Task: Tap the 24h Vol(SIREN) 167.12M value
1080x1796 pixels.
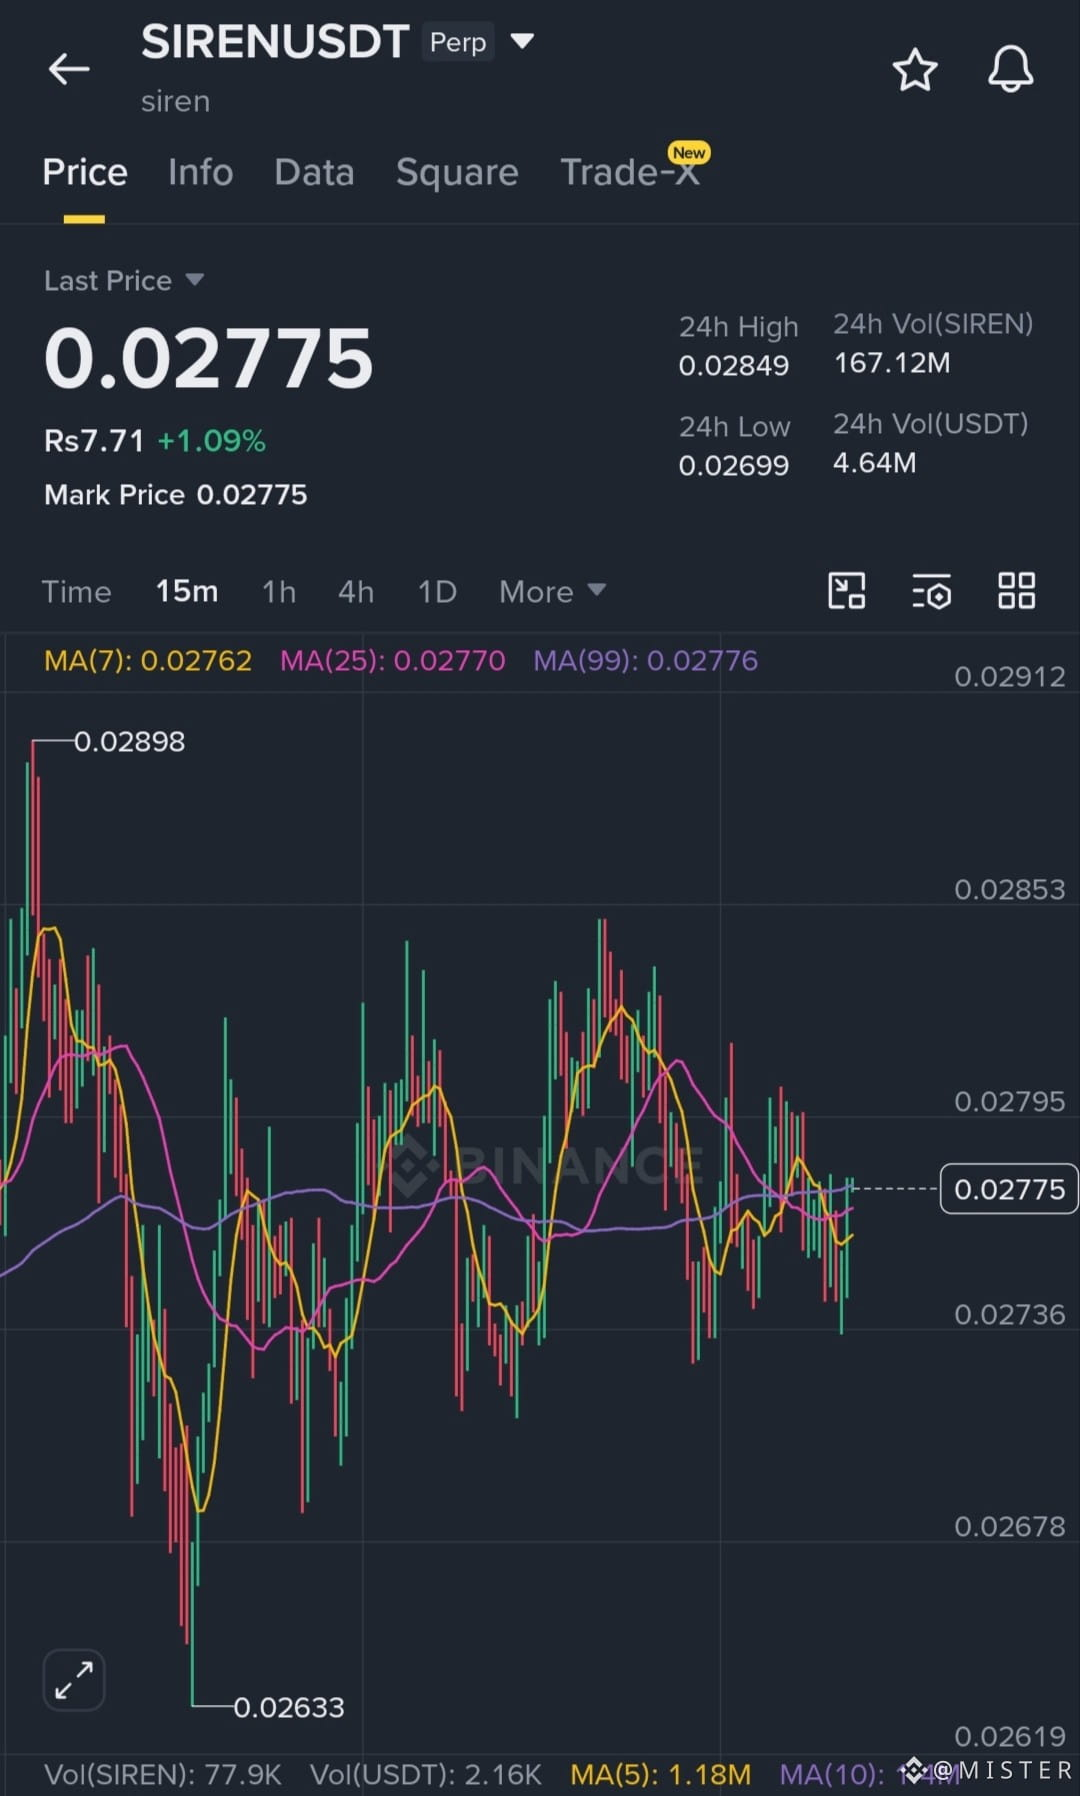Action: pos(892,362)
